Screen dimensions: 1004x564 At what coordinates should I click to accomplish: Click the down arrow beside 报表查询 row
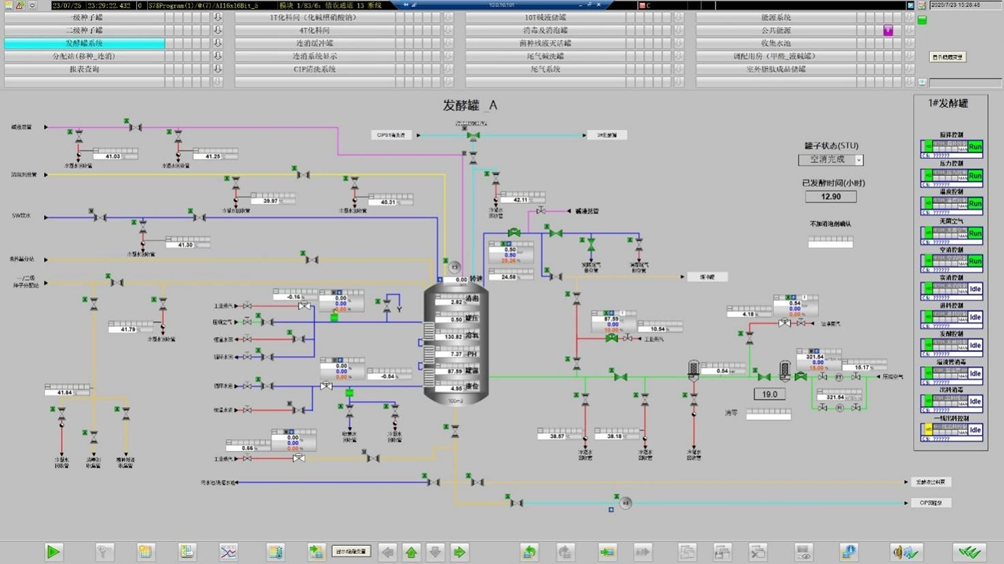point(218,70)
